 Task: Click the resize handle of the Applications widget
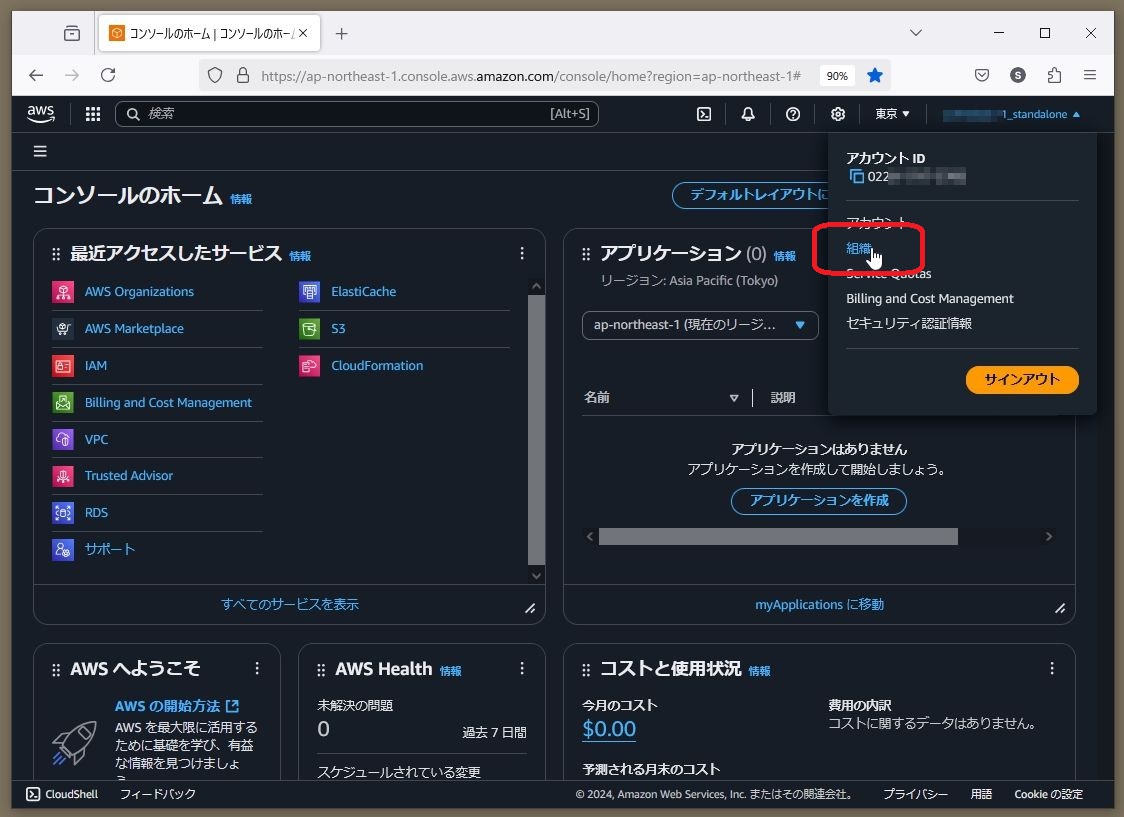1059,608
